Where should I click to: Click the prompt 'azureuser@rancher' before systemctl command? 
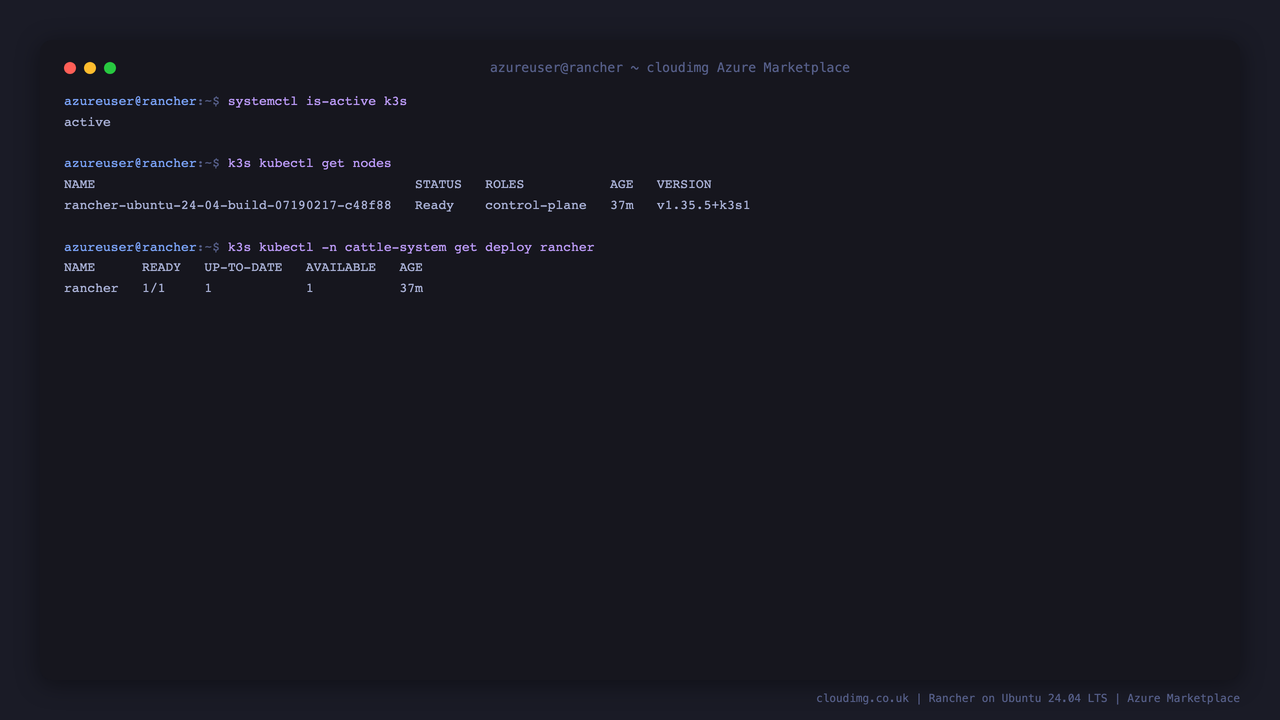(x=130, y=101)
